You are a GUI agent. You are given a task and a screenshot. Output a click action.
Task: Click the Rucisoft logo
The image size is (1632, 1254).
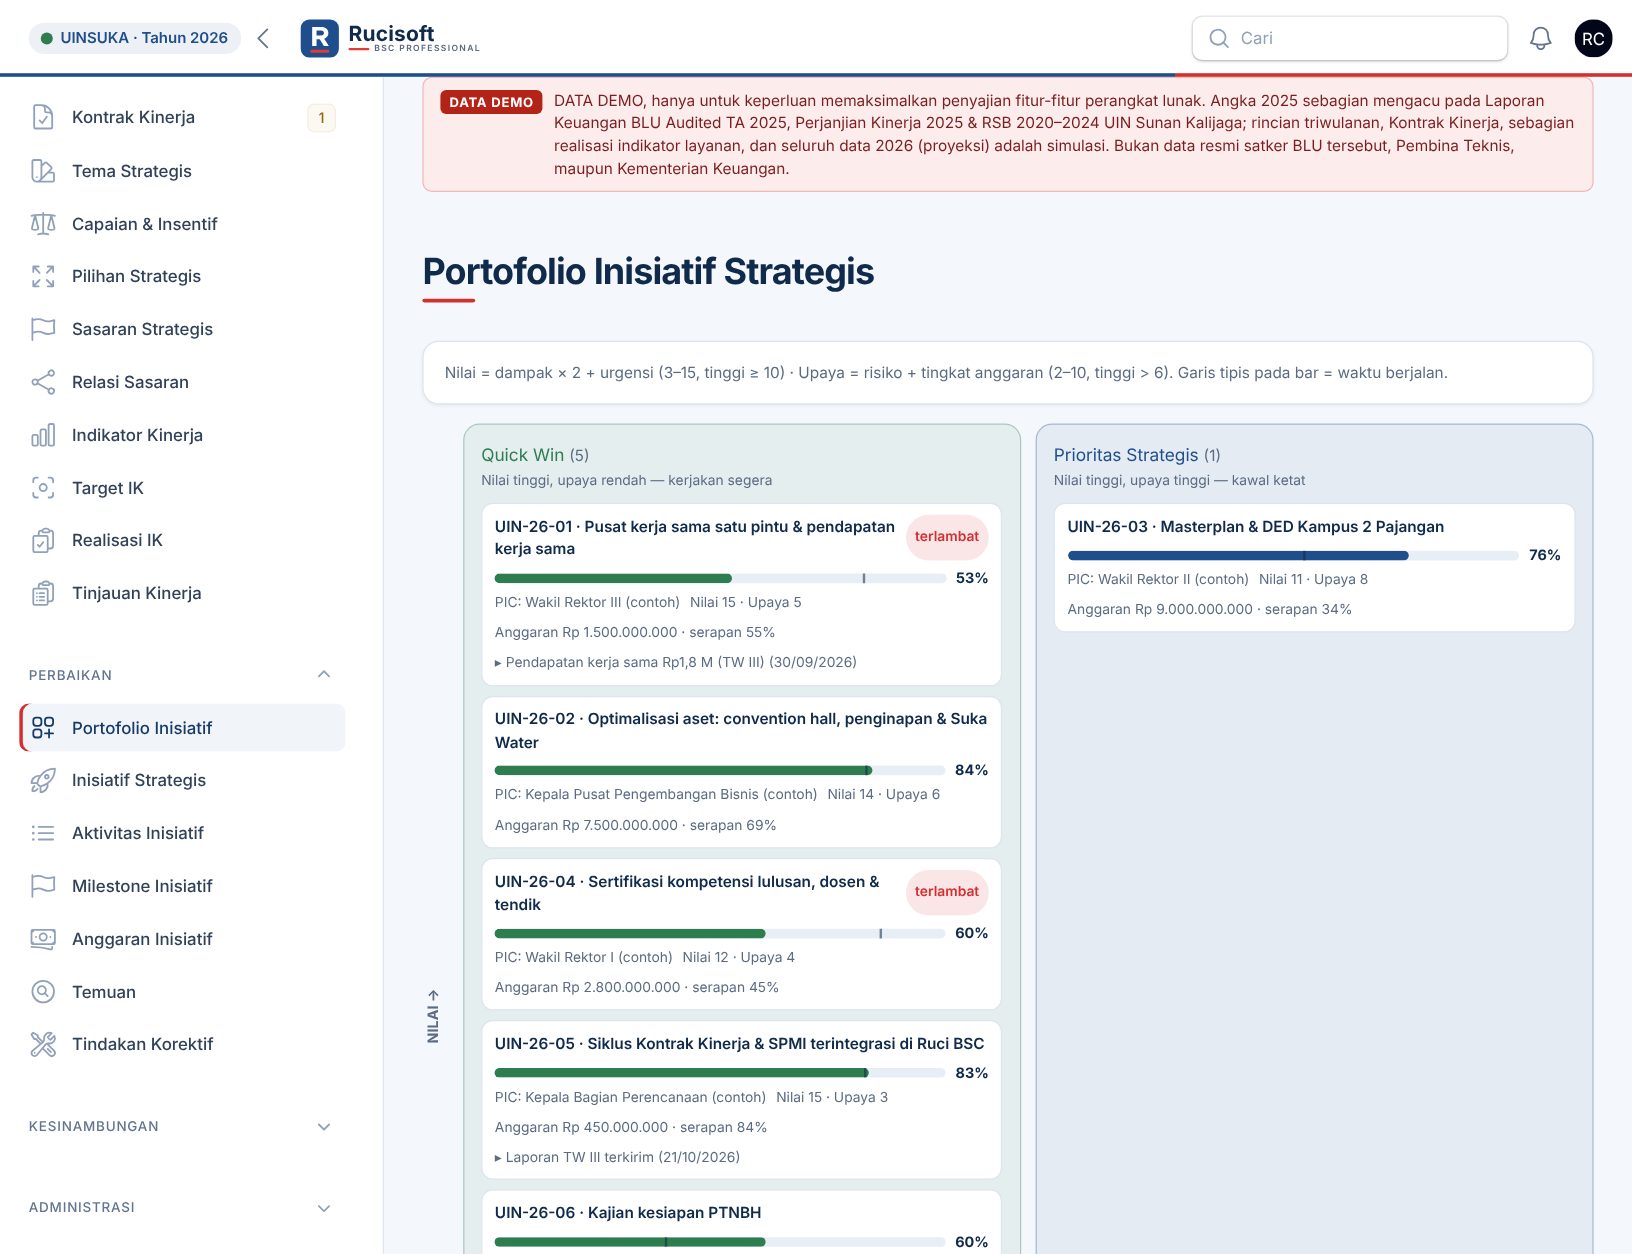coord(390,38)
